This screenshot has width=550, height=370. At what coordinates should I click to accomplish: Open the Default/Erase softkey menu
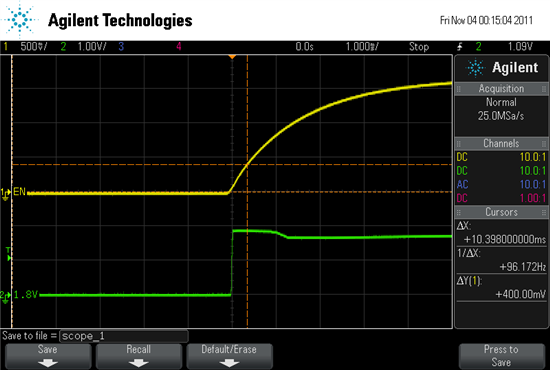pyautogui.click(x=229, y=356)
